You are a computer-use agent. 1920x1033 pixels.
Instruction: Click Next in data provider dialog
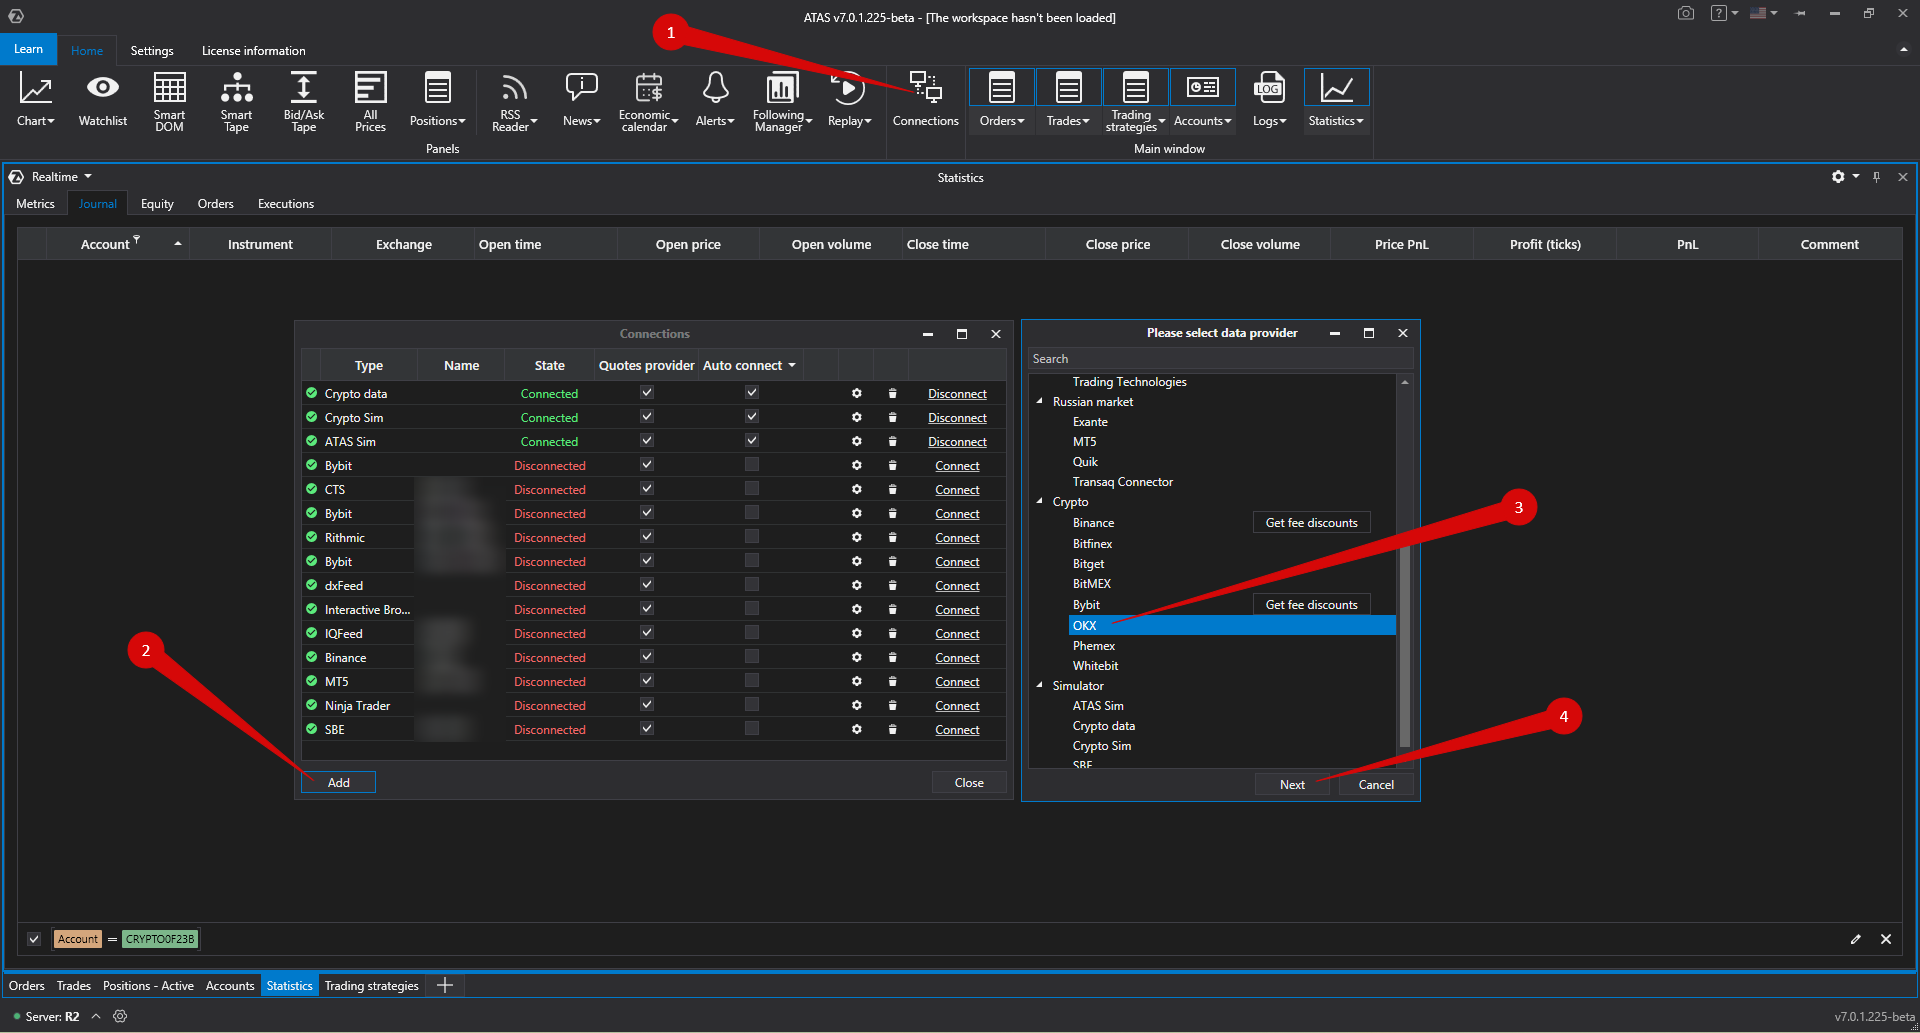tap(1292, 785)
